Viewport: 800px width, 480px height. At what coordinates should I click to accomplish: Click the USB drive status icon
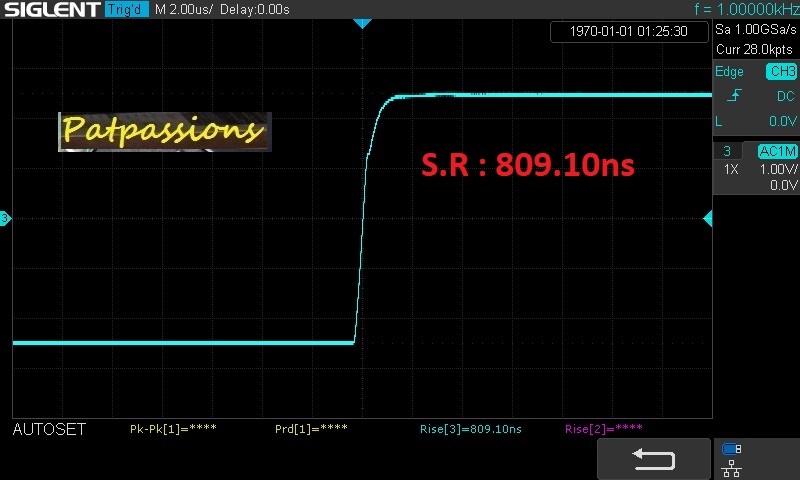(x=731, y=449)
